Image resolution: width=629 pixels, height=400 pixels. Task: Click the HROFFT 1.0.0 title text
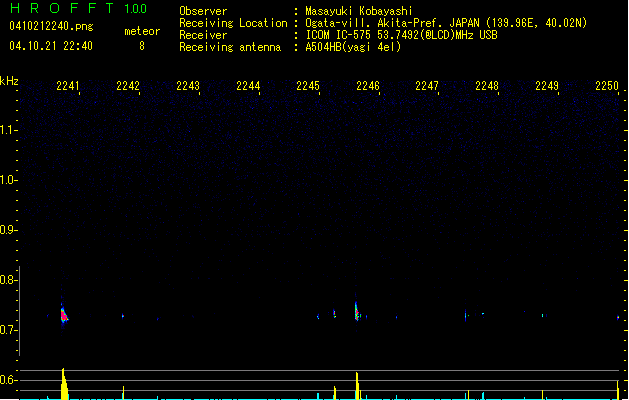tap(78, 8)
